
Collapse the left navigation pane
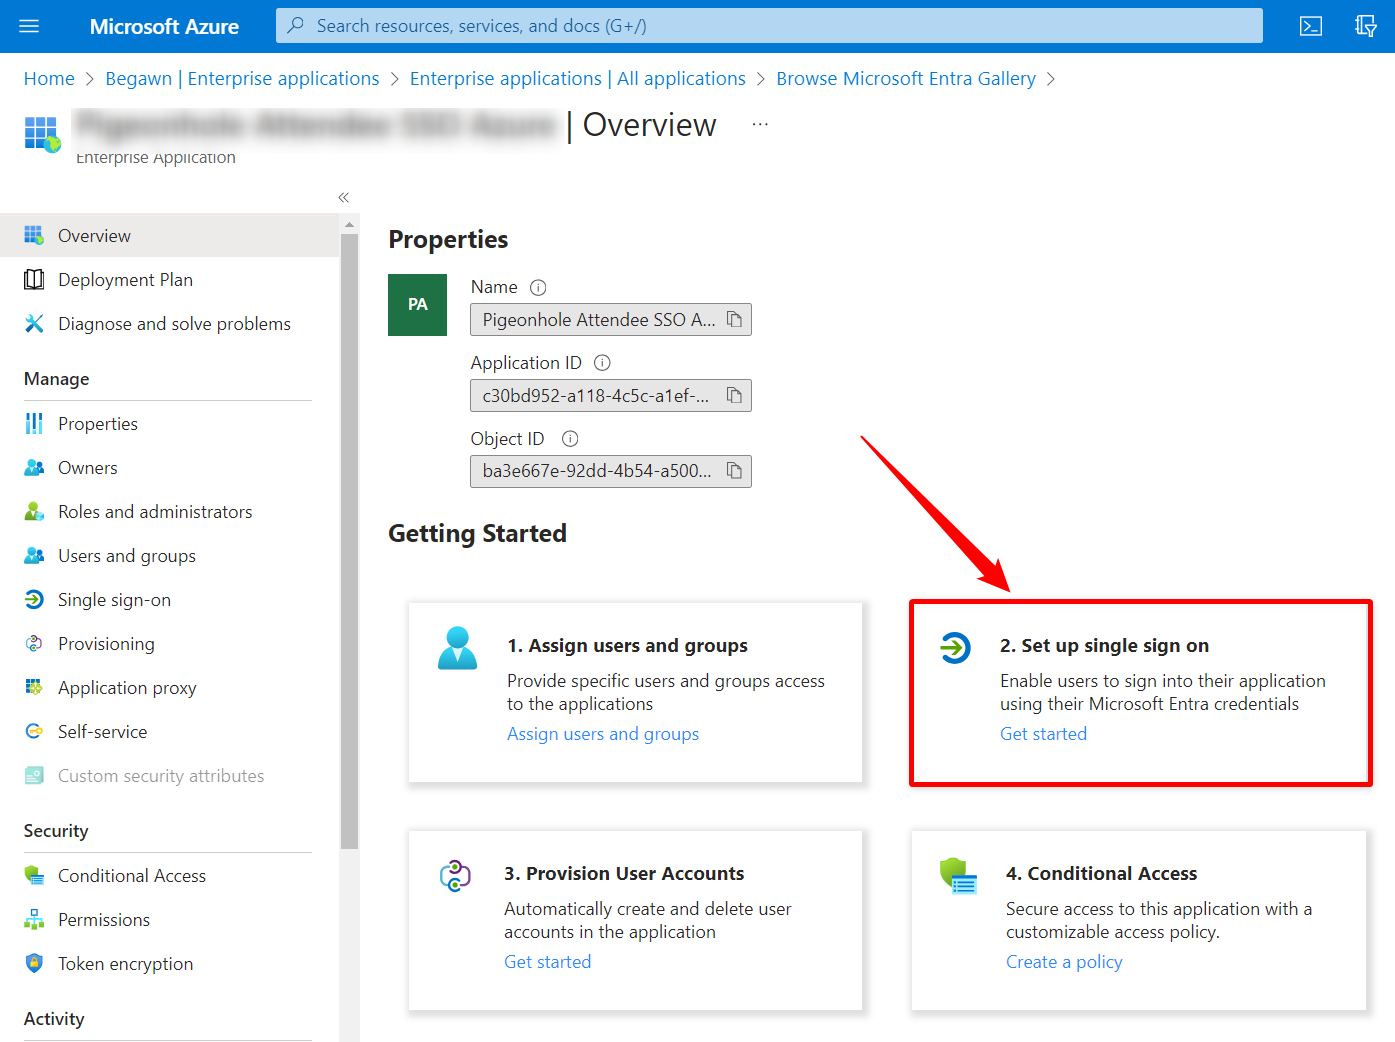click(x=343, y=198)
